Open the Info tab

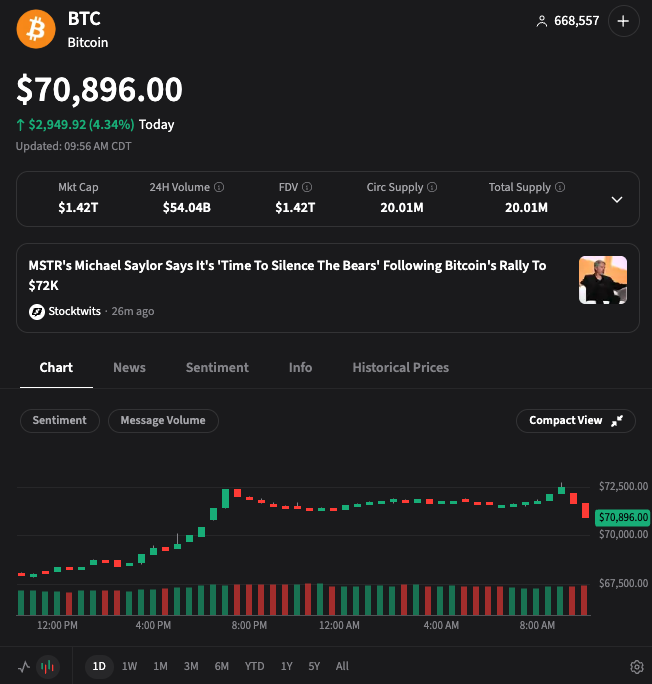pyautogui.click(x=300, y=367)
